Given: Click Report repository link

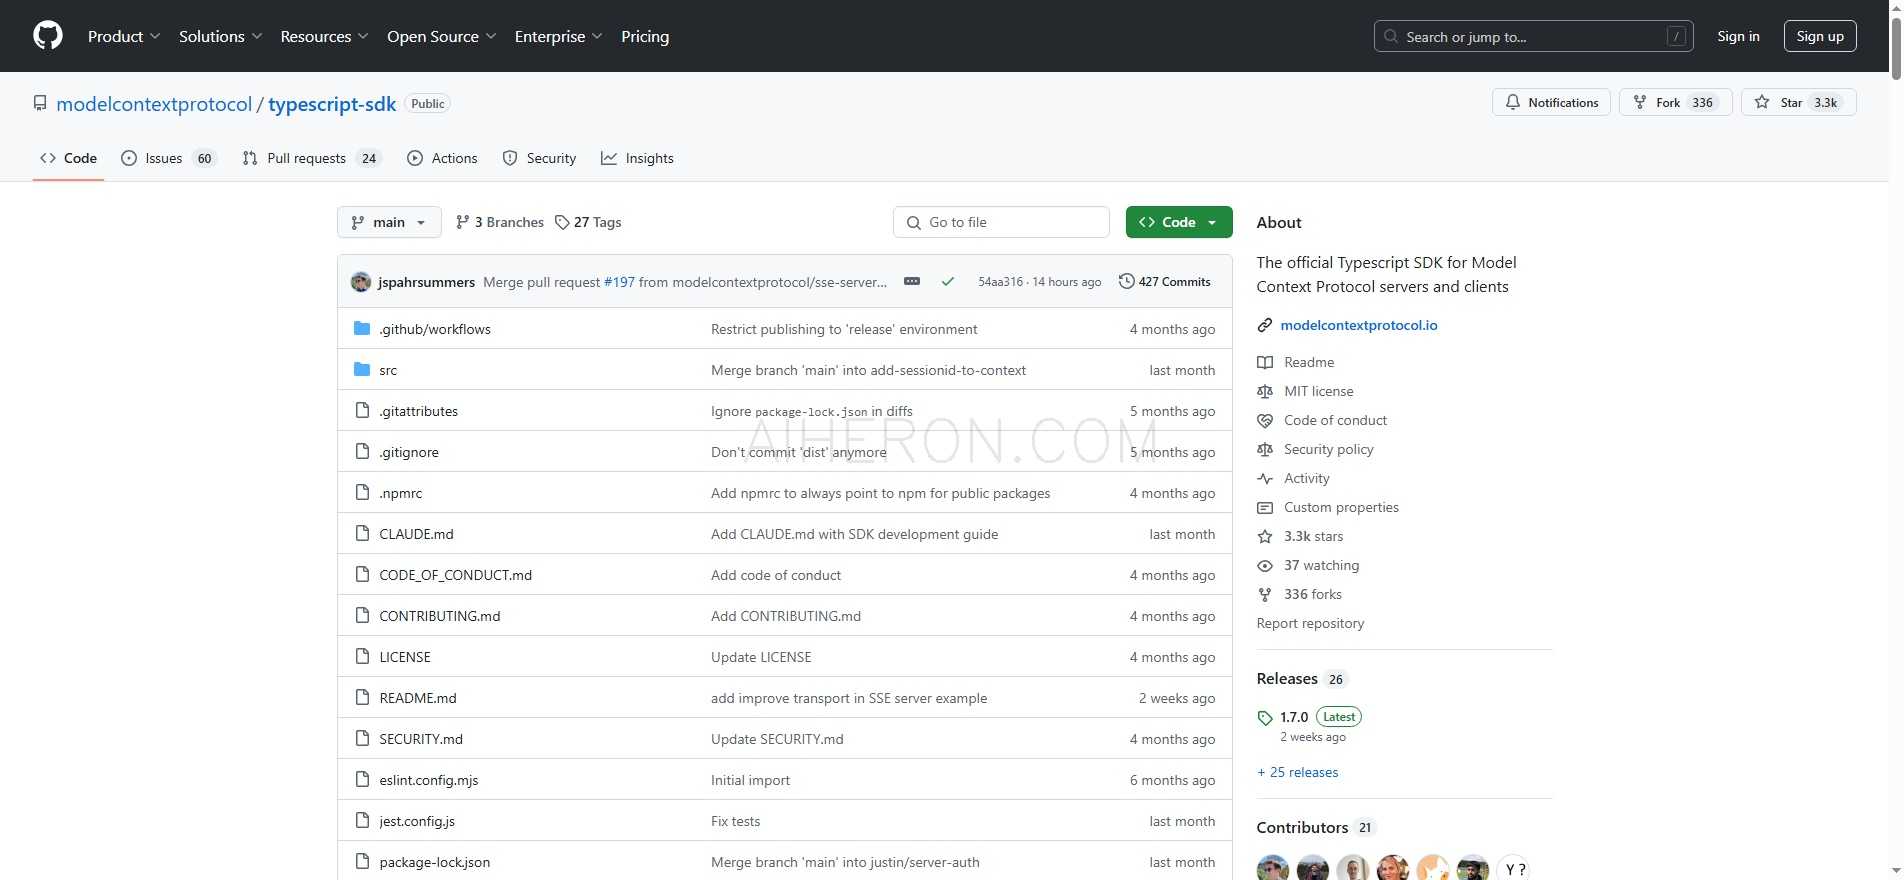Looking at the screenshot, I should (x=1310, y=623).
